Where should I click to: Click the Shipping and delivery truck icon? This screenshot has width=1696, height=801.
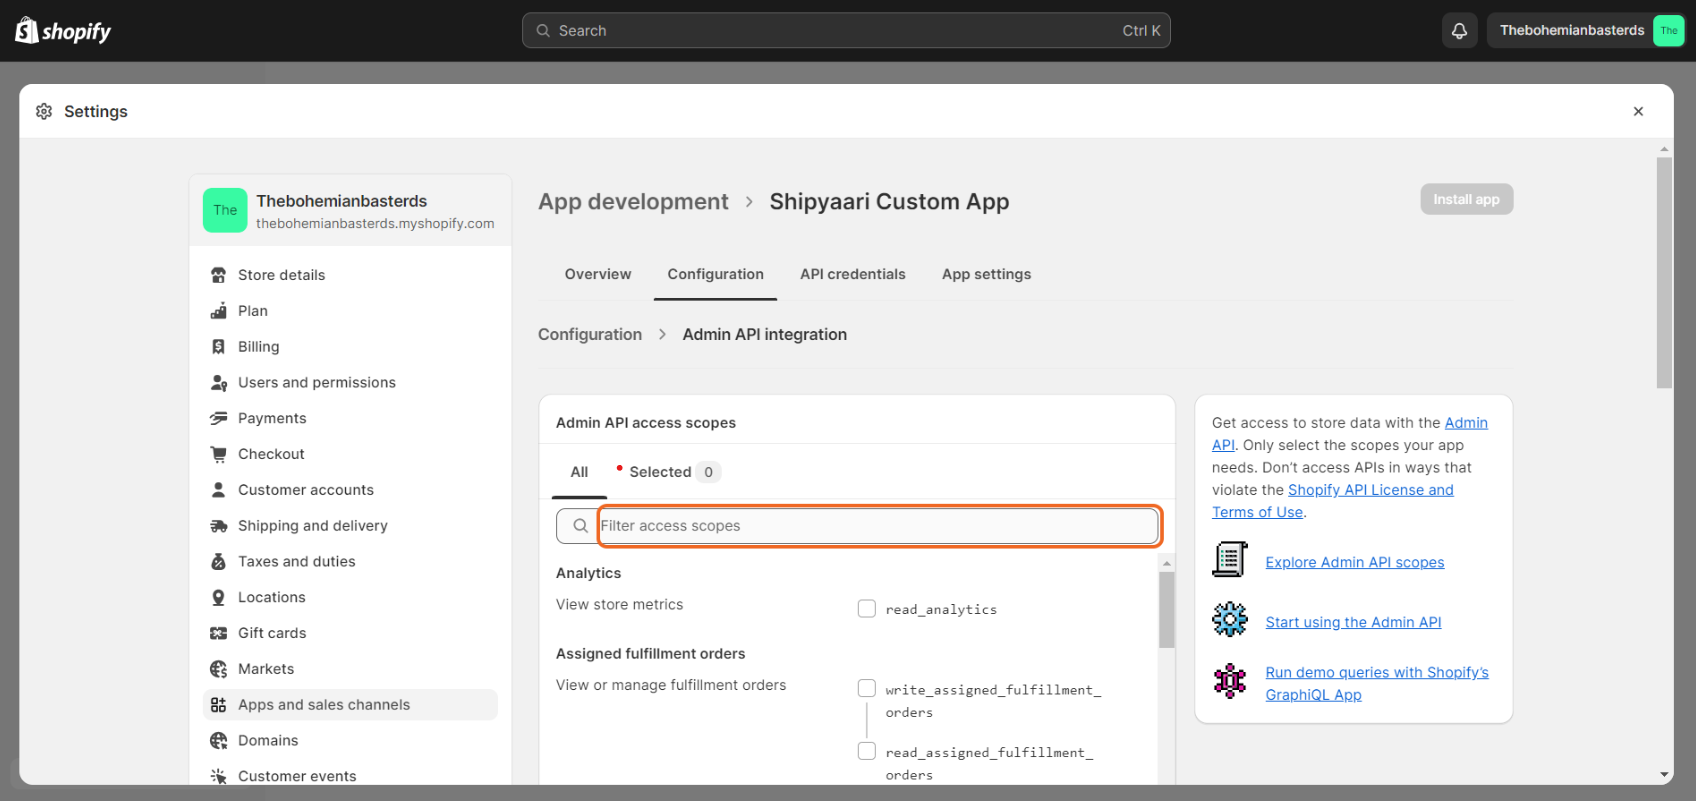click(218, 526)
